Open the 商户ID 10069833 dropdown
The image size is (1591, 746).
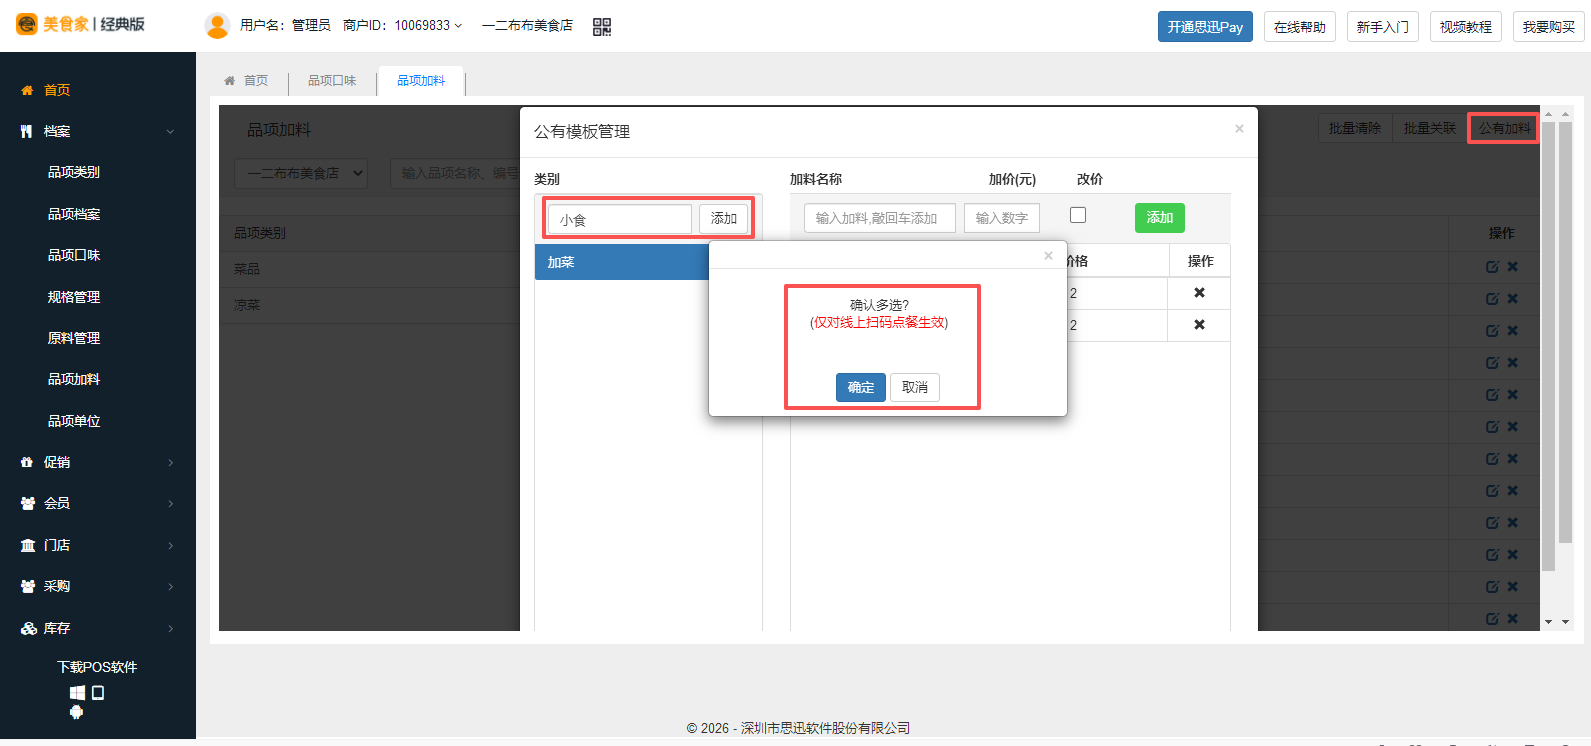403,26
